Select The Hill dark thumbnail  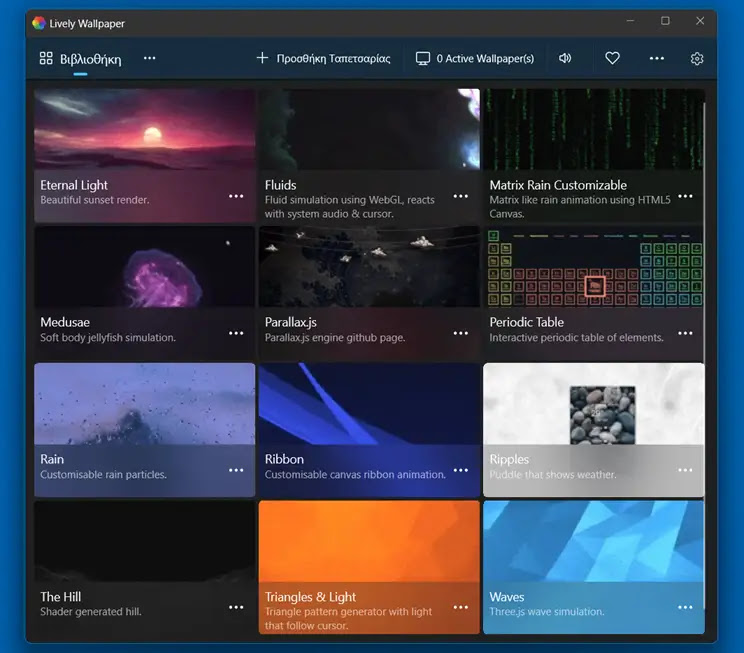tap(145, 541)
